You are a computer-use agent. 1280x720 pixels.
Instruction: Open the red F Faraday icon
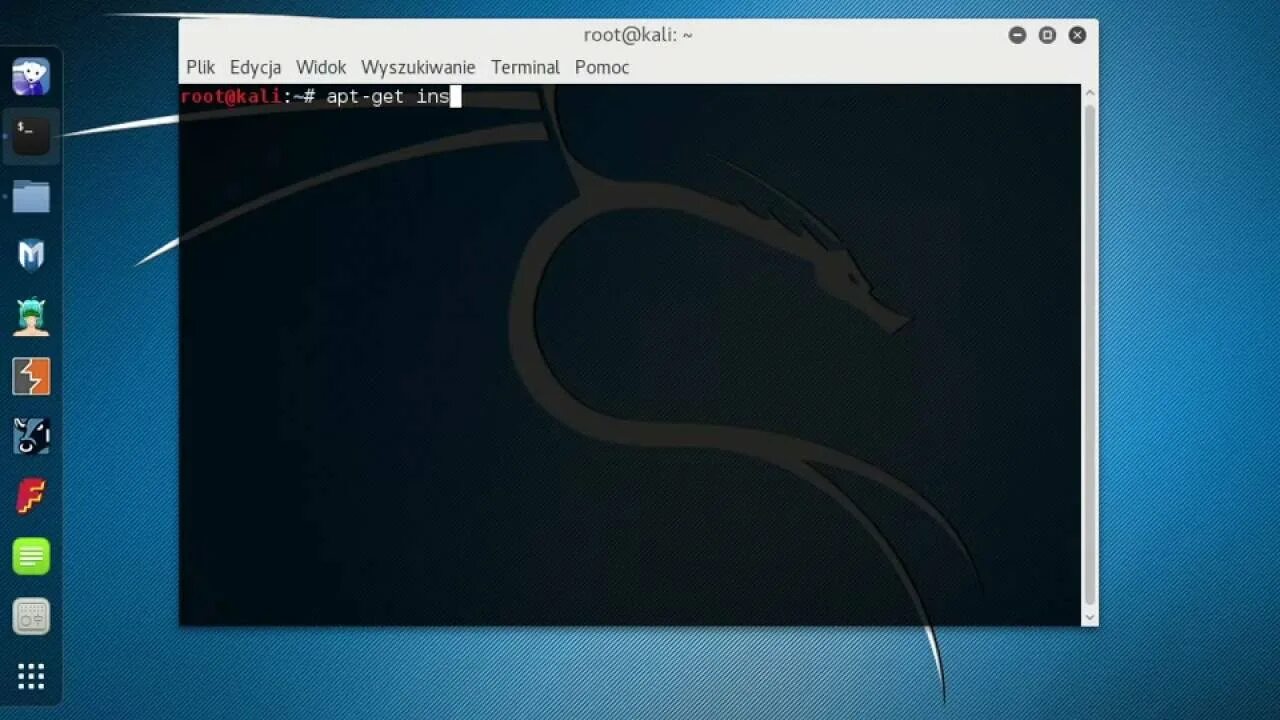(31, 496)
